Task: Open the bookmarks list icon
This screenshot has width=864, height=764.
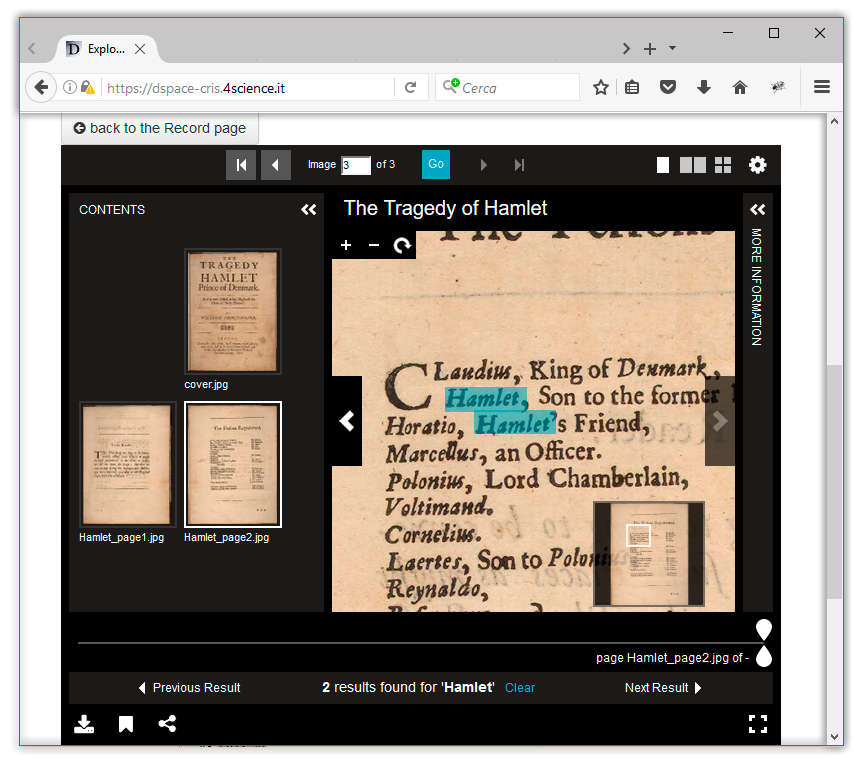Action: pyautogui.click(x=632, y=87)
